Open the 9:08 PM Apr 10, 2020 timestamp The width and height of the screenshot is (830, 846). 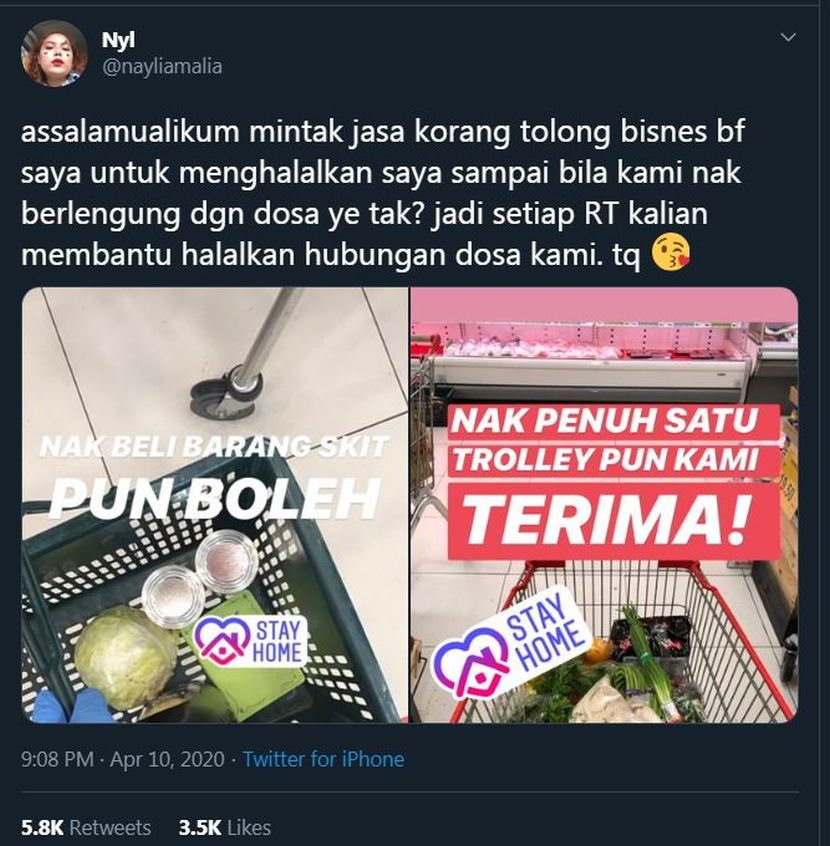coord(123,759)
